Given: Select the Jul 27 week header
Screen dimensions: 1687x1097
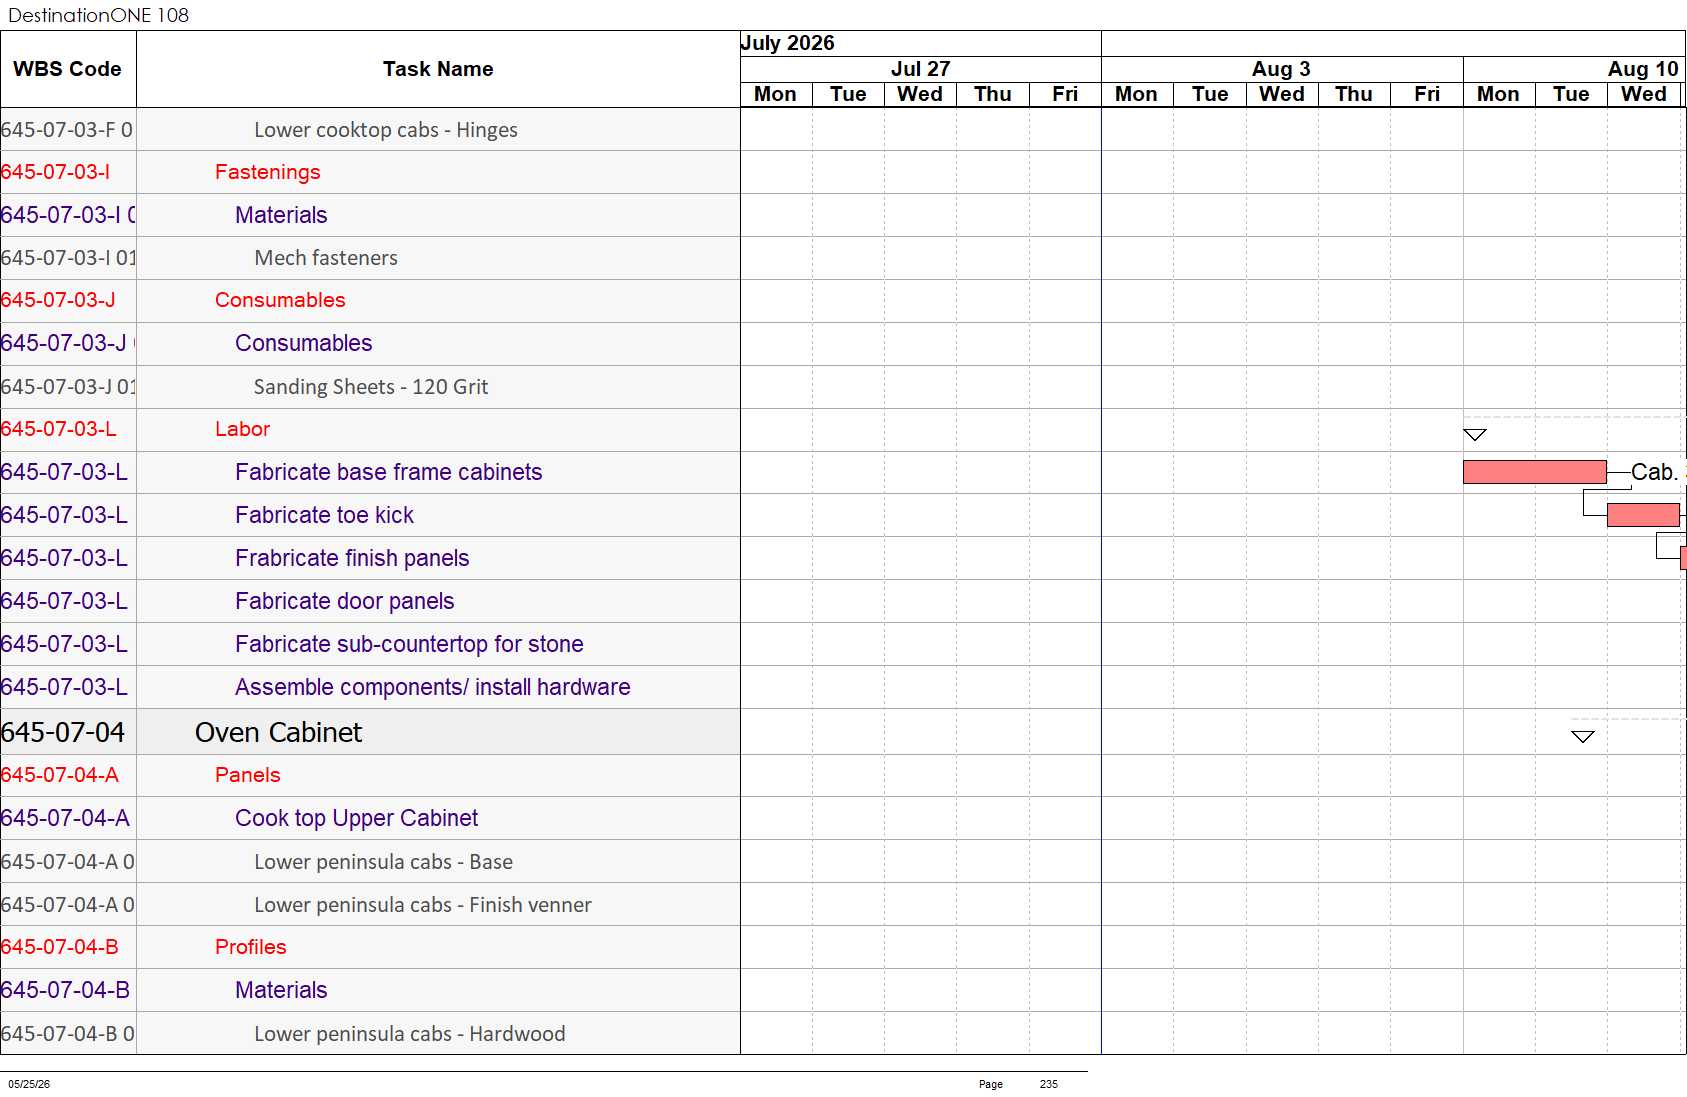Looking at the screenshot, I should (920, 69).
